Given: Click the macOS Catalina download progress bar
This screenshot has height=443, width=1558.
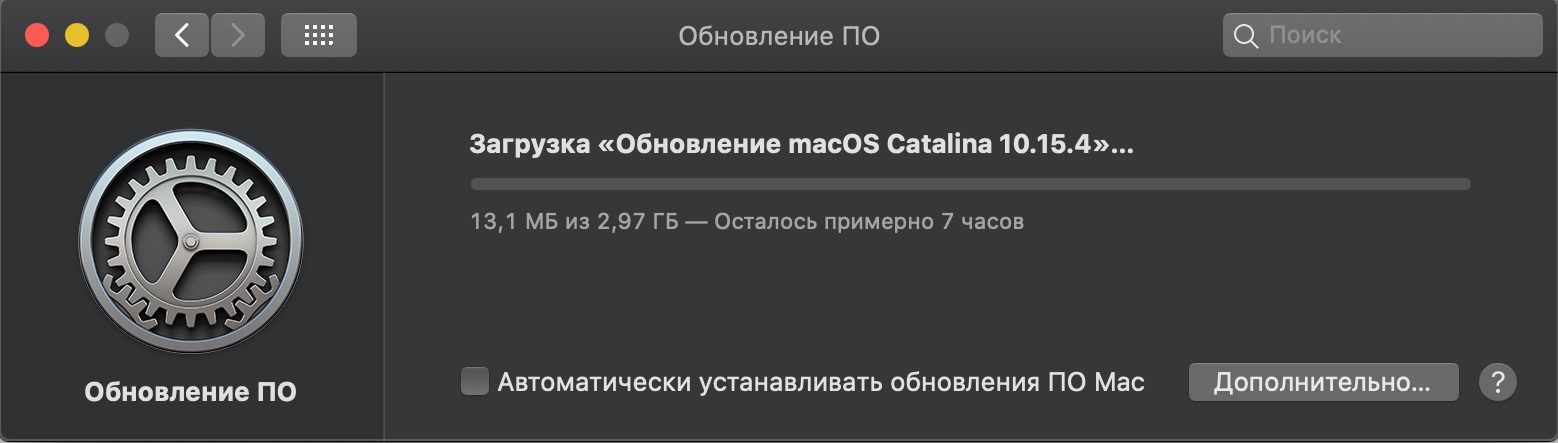Looking at the screenshot, I should (970, 184).
